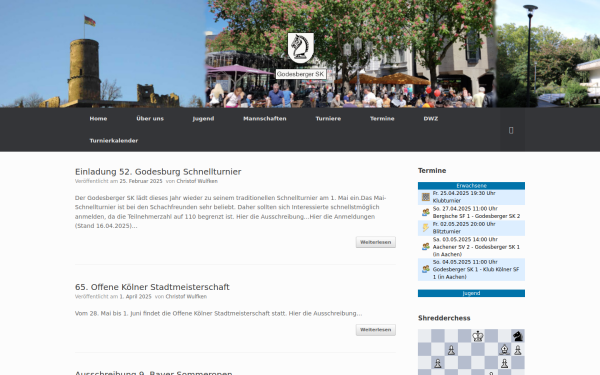Open article Ausschreibung 9. Bayer Sommeropen
The height and width of the screenshot is (375, 600).
click(153, 373)
